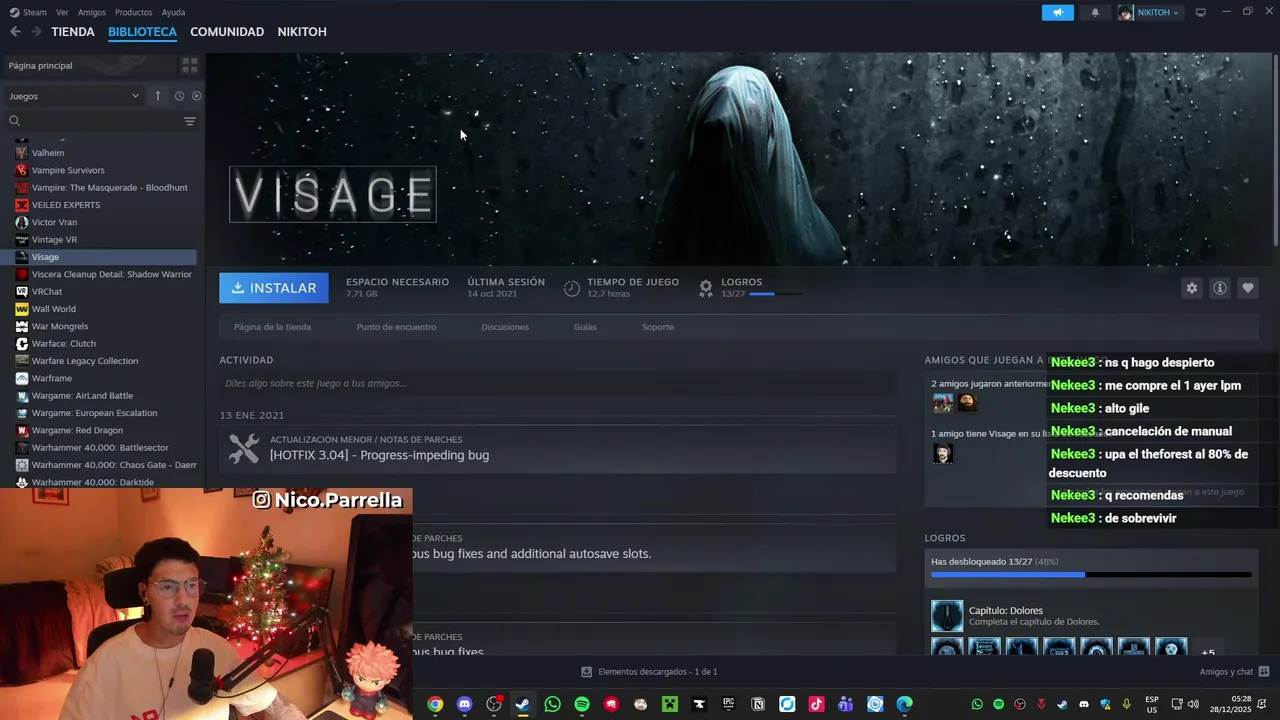Viewport: 1280px width, 720px height.
Task: Select VRChat in the game list
Action: [47, 292]
